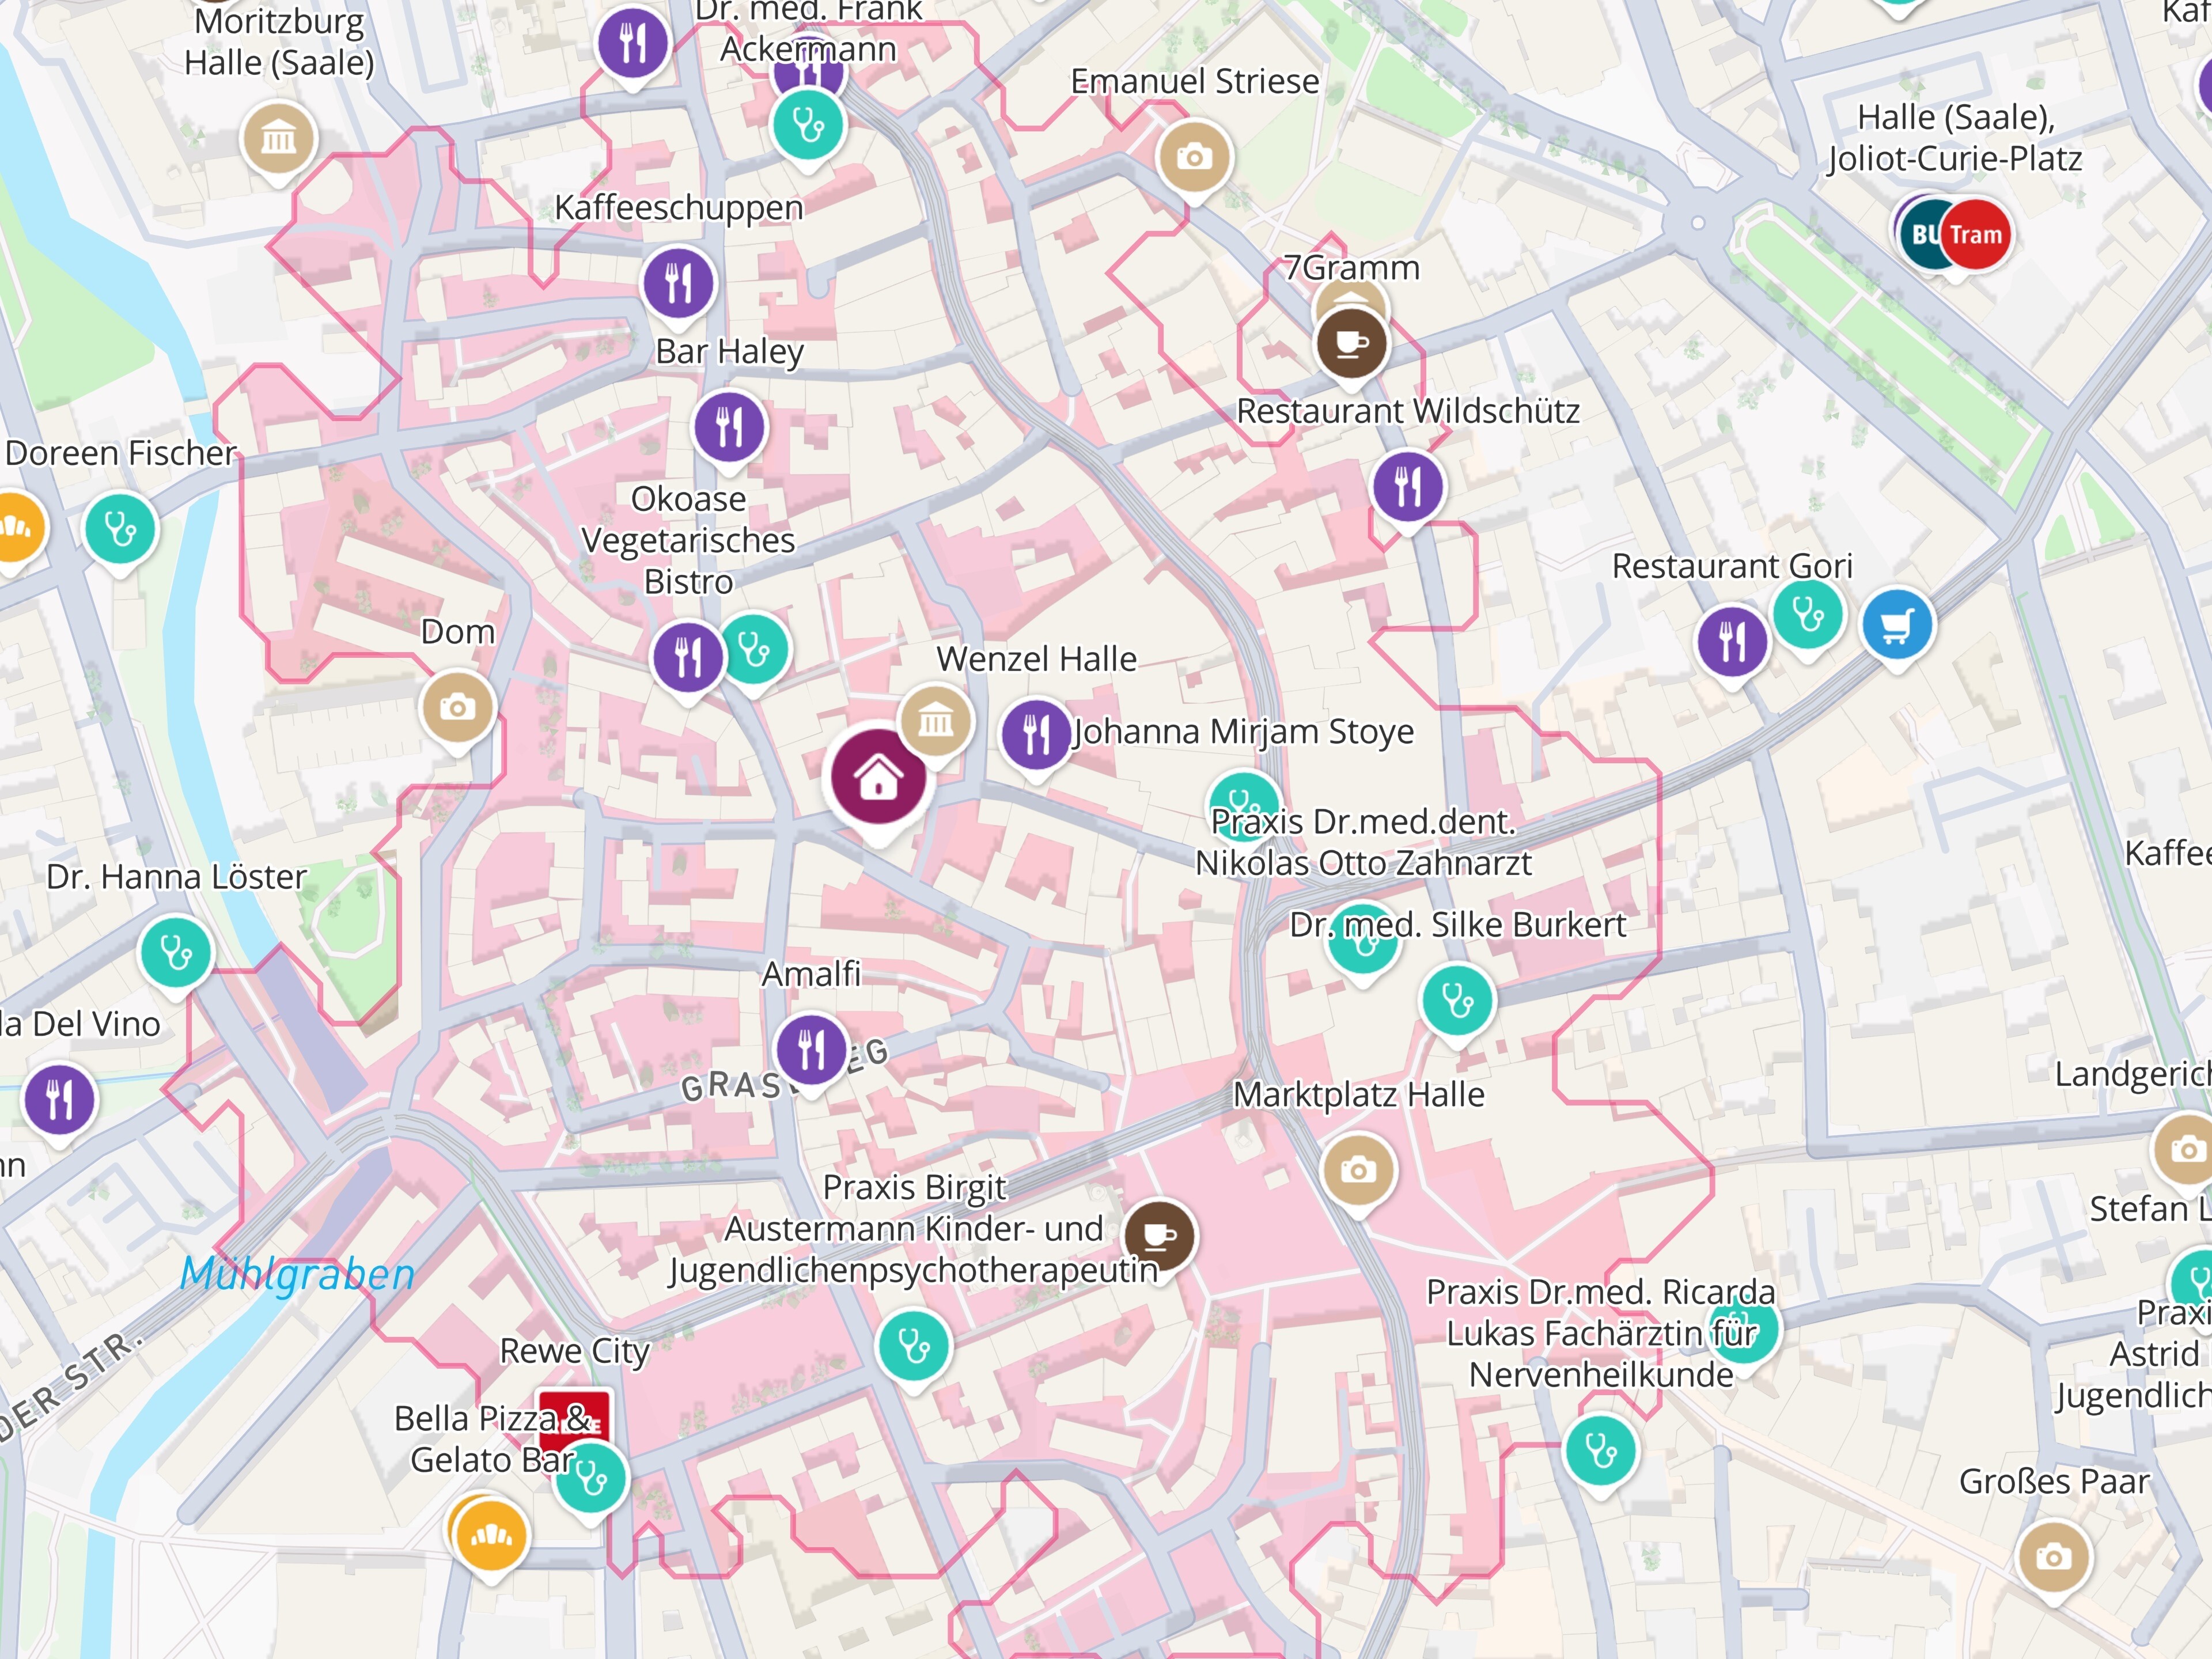This screenshot has height=1659, width=2212.
Task: Select the Emanuel Striese camera pin
Action: pos(1194,157)
